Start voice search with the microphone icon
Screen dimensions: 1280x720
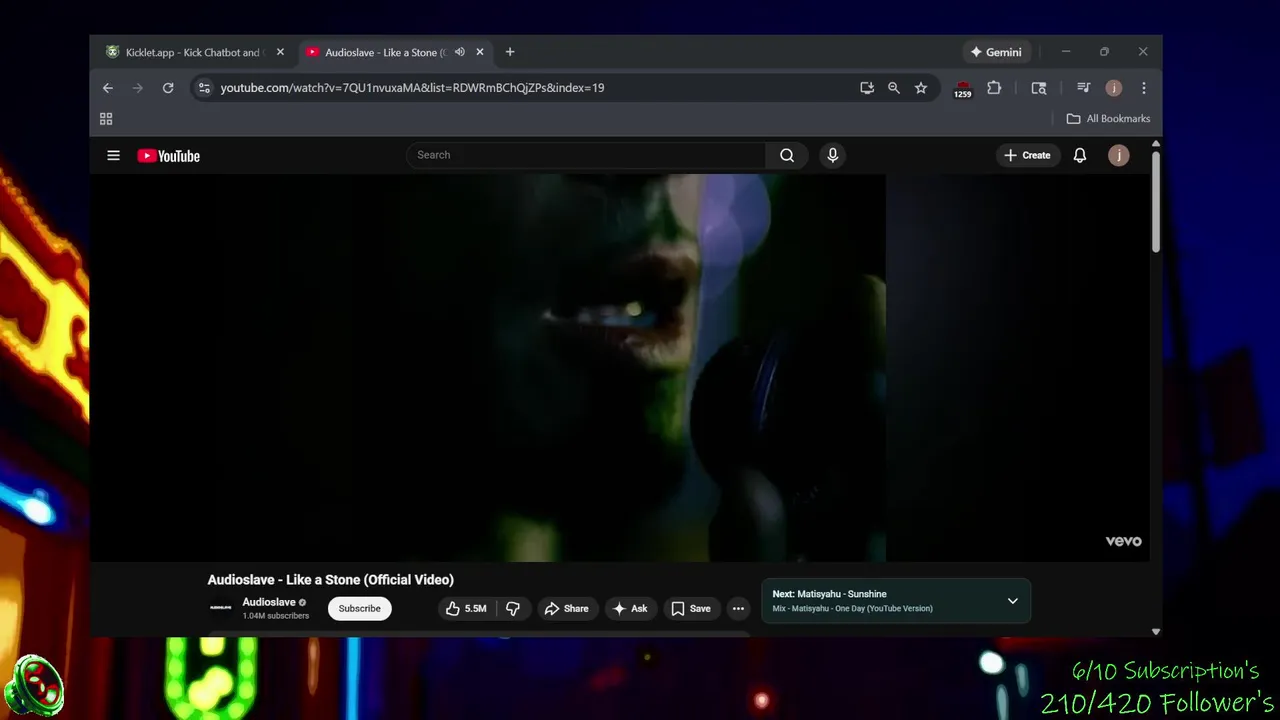pos(832,155)
